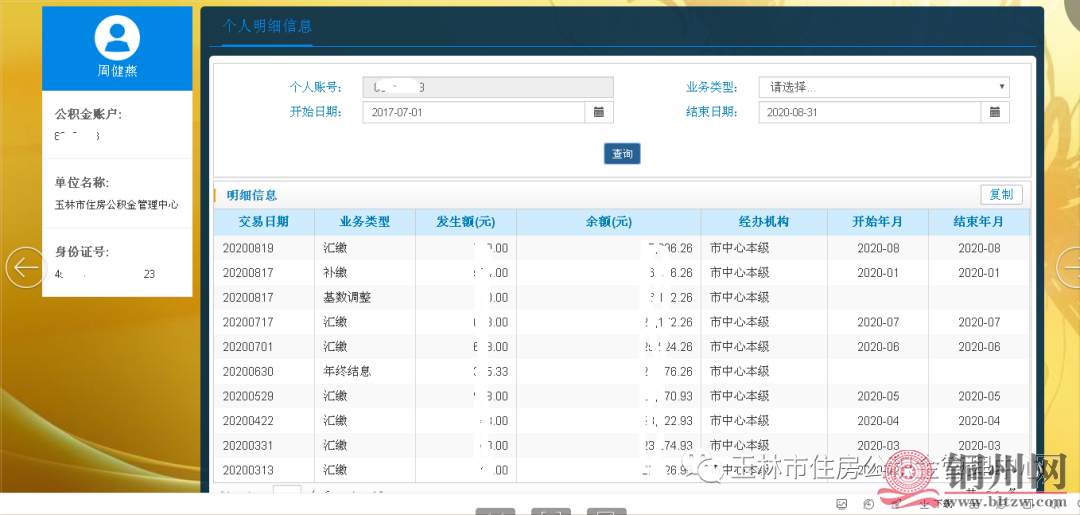
Task: Open calendar picker for 结束日期
Action: pos(994,112)
